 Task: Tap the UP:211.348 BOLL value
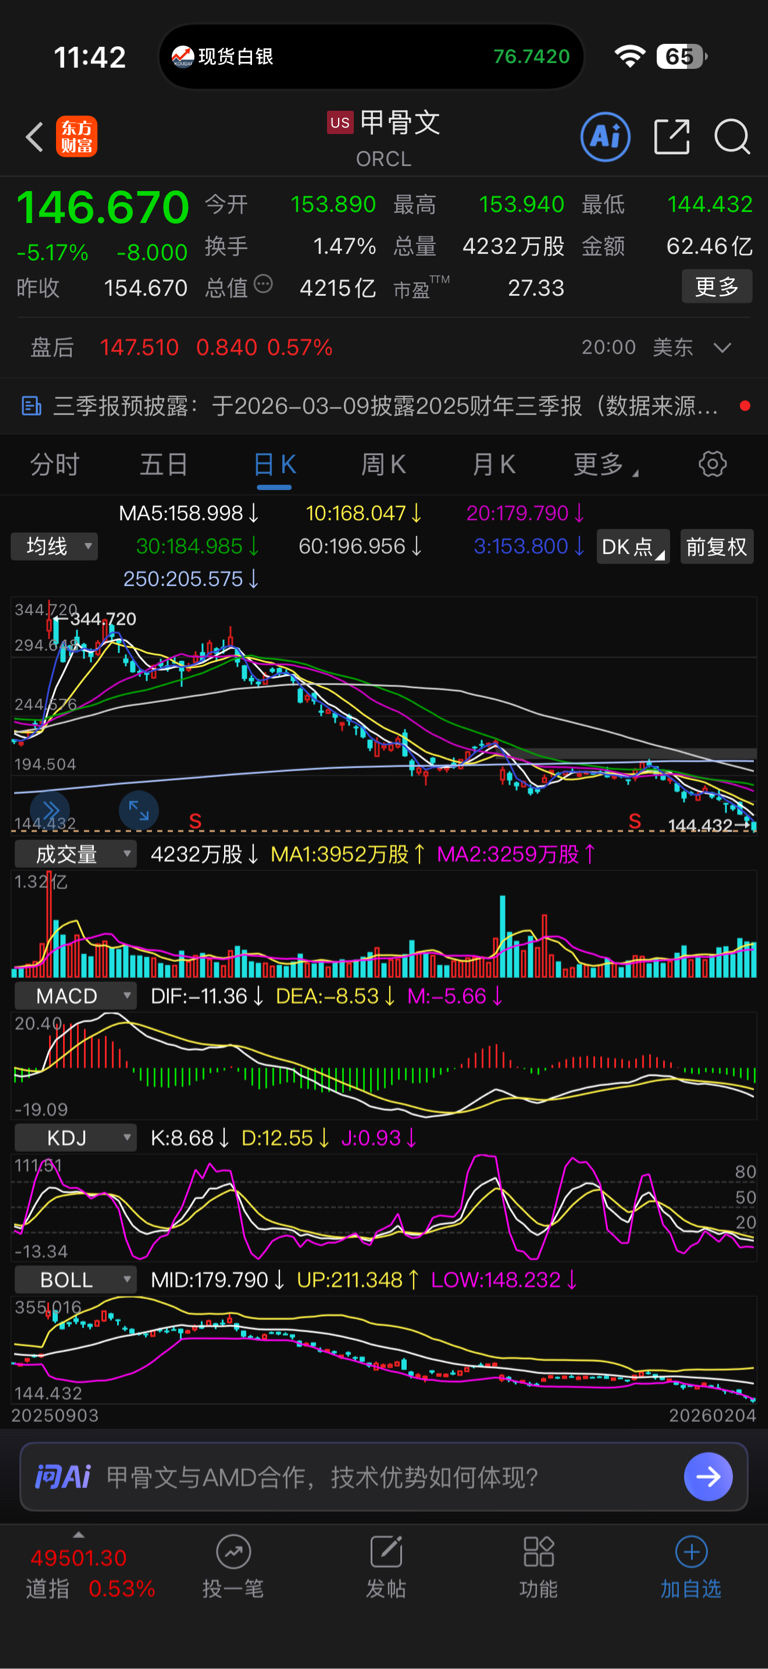pyautogui.click(x=358, y=1280)
